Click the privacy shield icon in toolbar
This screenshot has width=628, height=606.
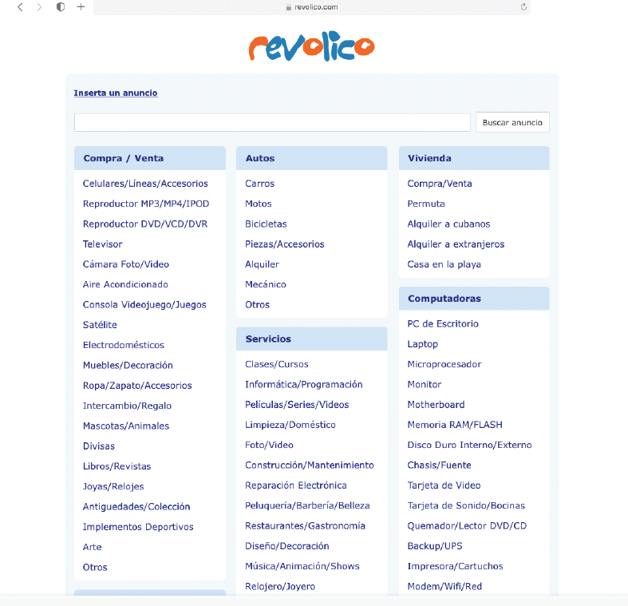[60, 7]
